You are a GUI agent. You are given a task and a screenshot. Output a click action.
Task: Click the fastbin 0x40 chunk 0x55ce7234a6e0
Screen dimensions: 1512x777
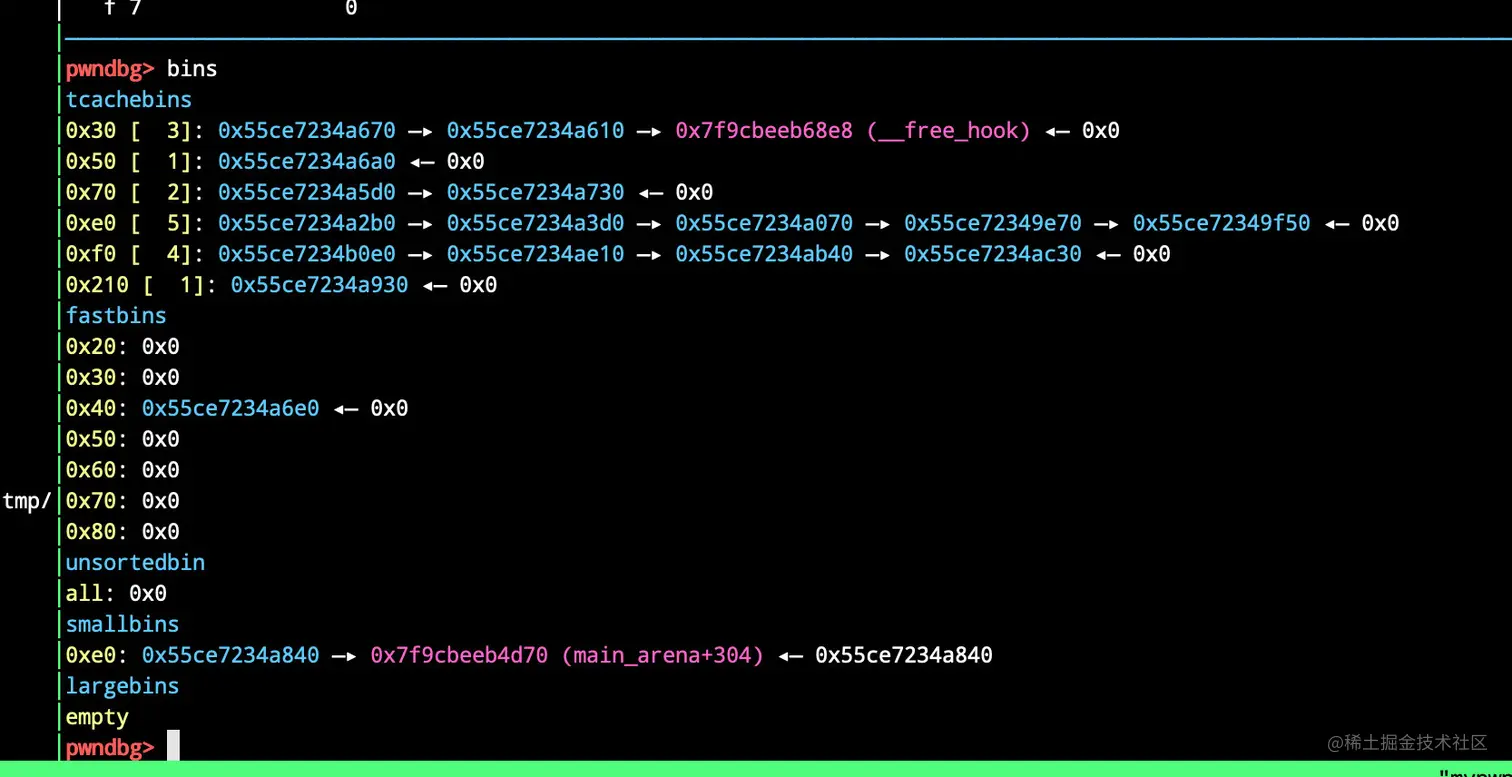point(231,408)
